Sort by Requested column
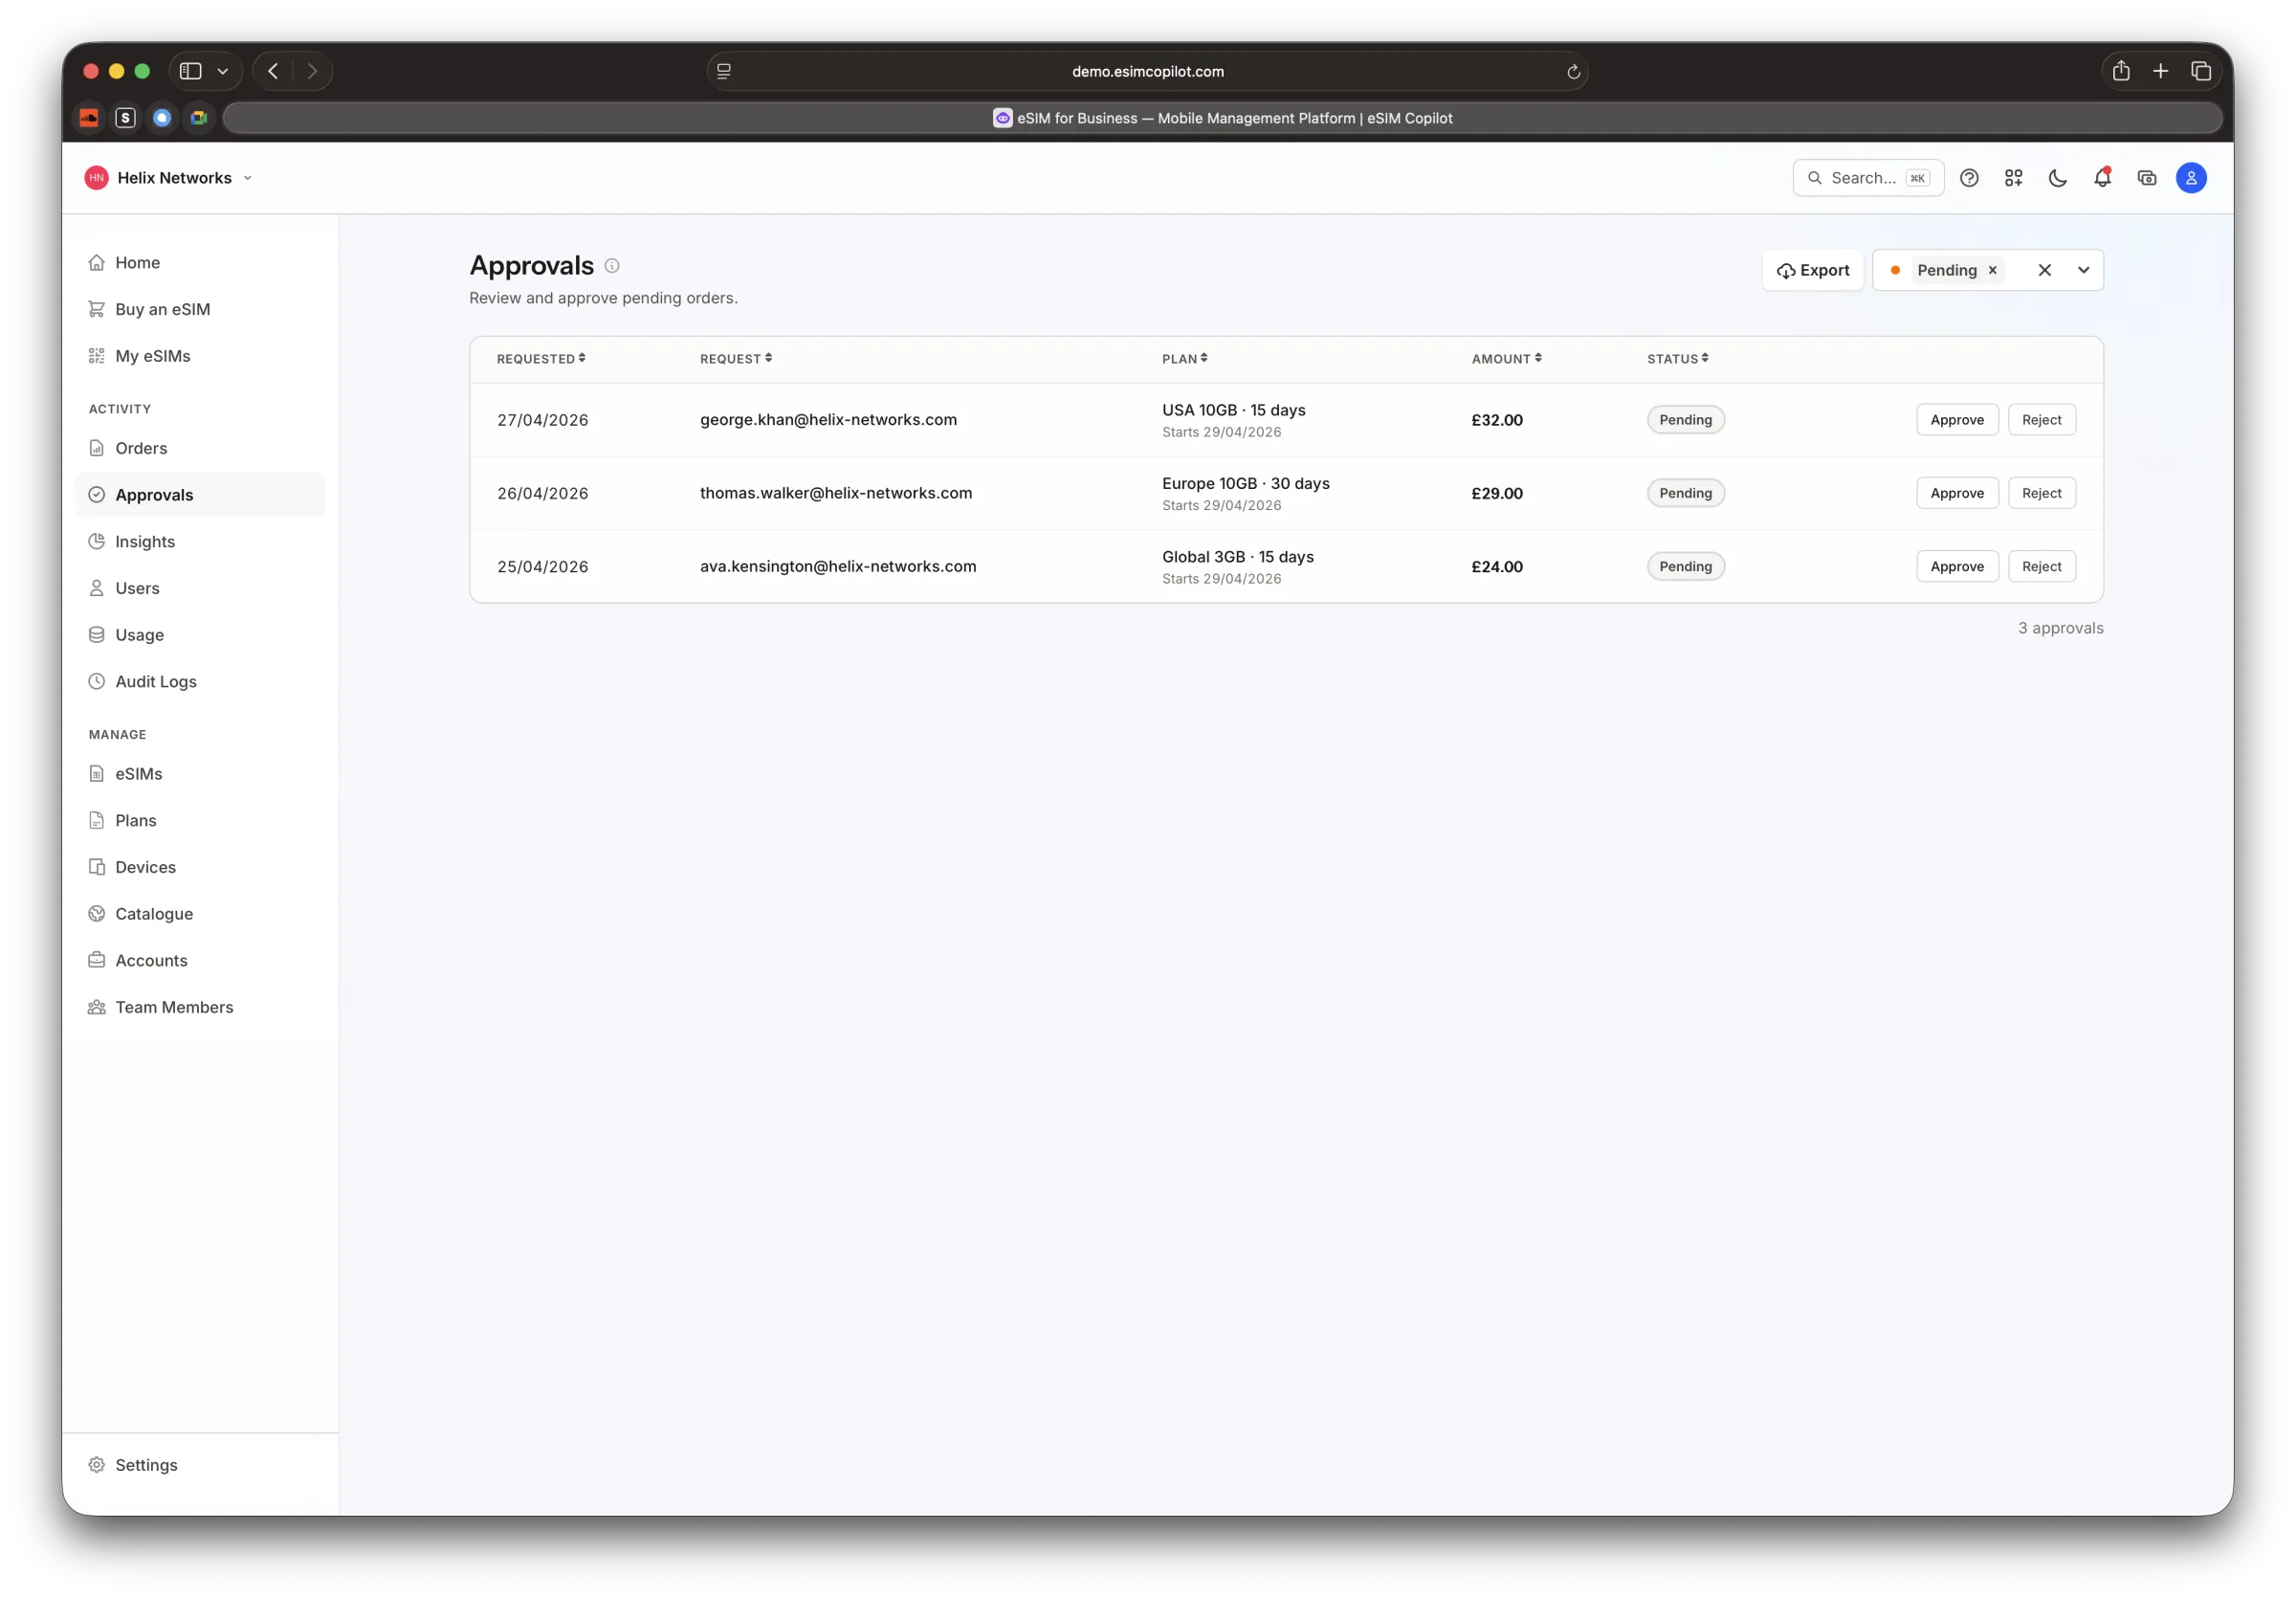Image resolution: width=2296 pixels, height=1598 pixels. coord(541,359)
